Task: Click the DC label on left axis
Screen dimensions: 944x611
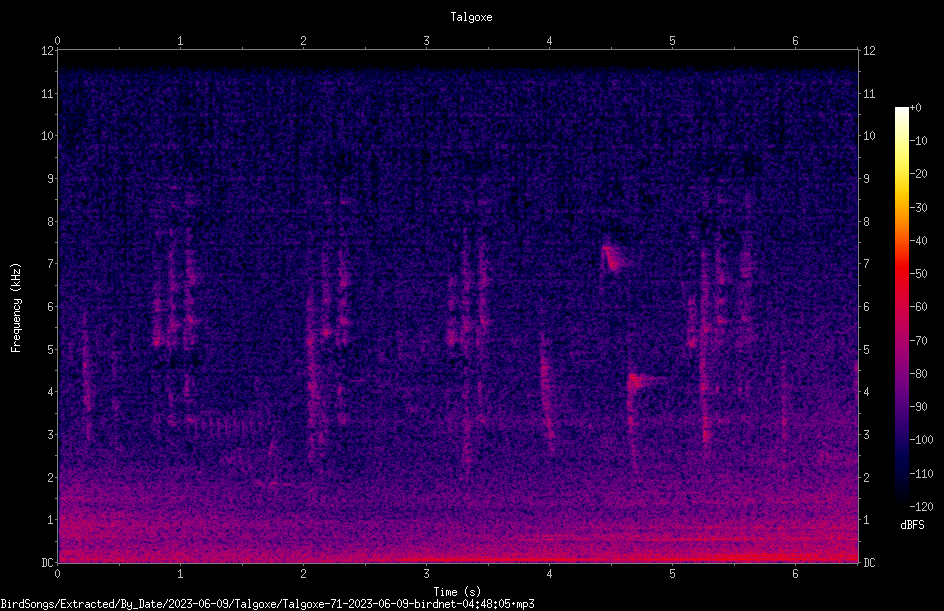Action: (48, 563)
